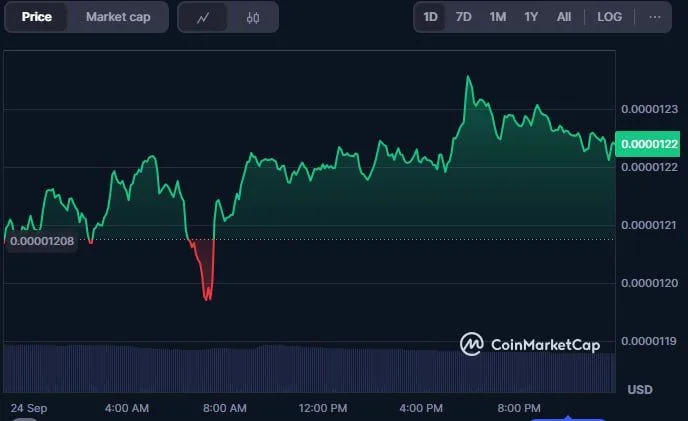Set time range to 1M
Image resolution: width=688 pixels, height=421 pixels.
click(x=497, y=17)
